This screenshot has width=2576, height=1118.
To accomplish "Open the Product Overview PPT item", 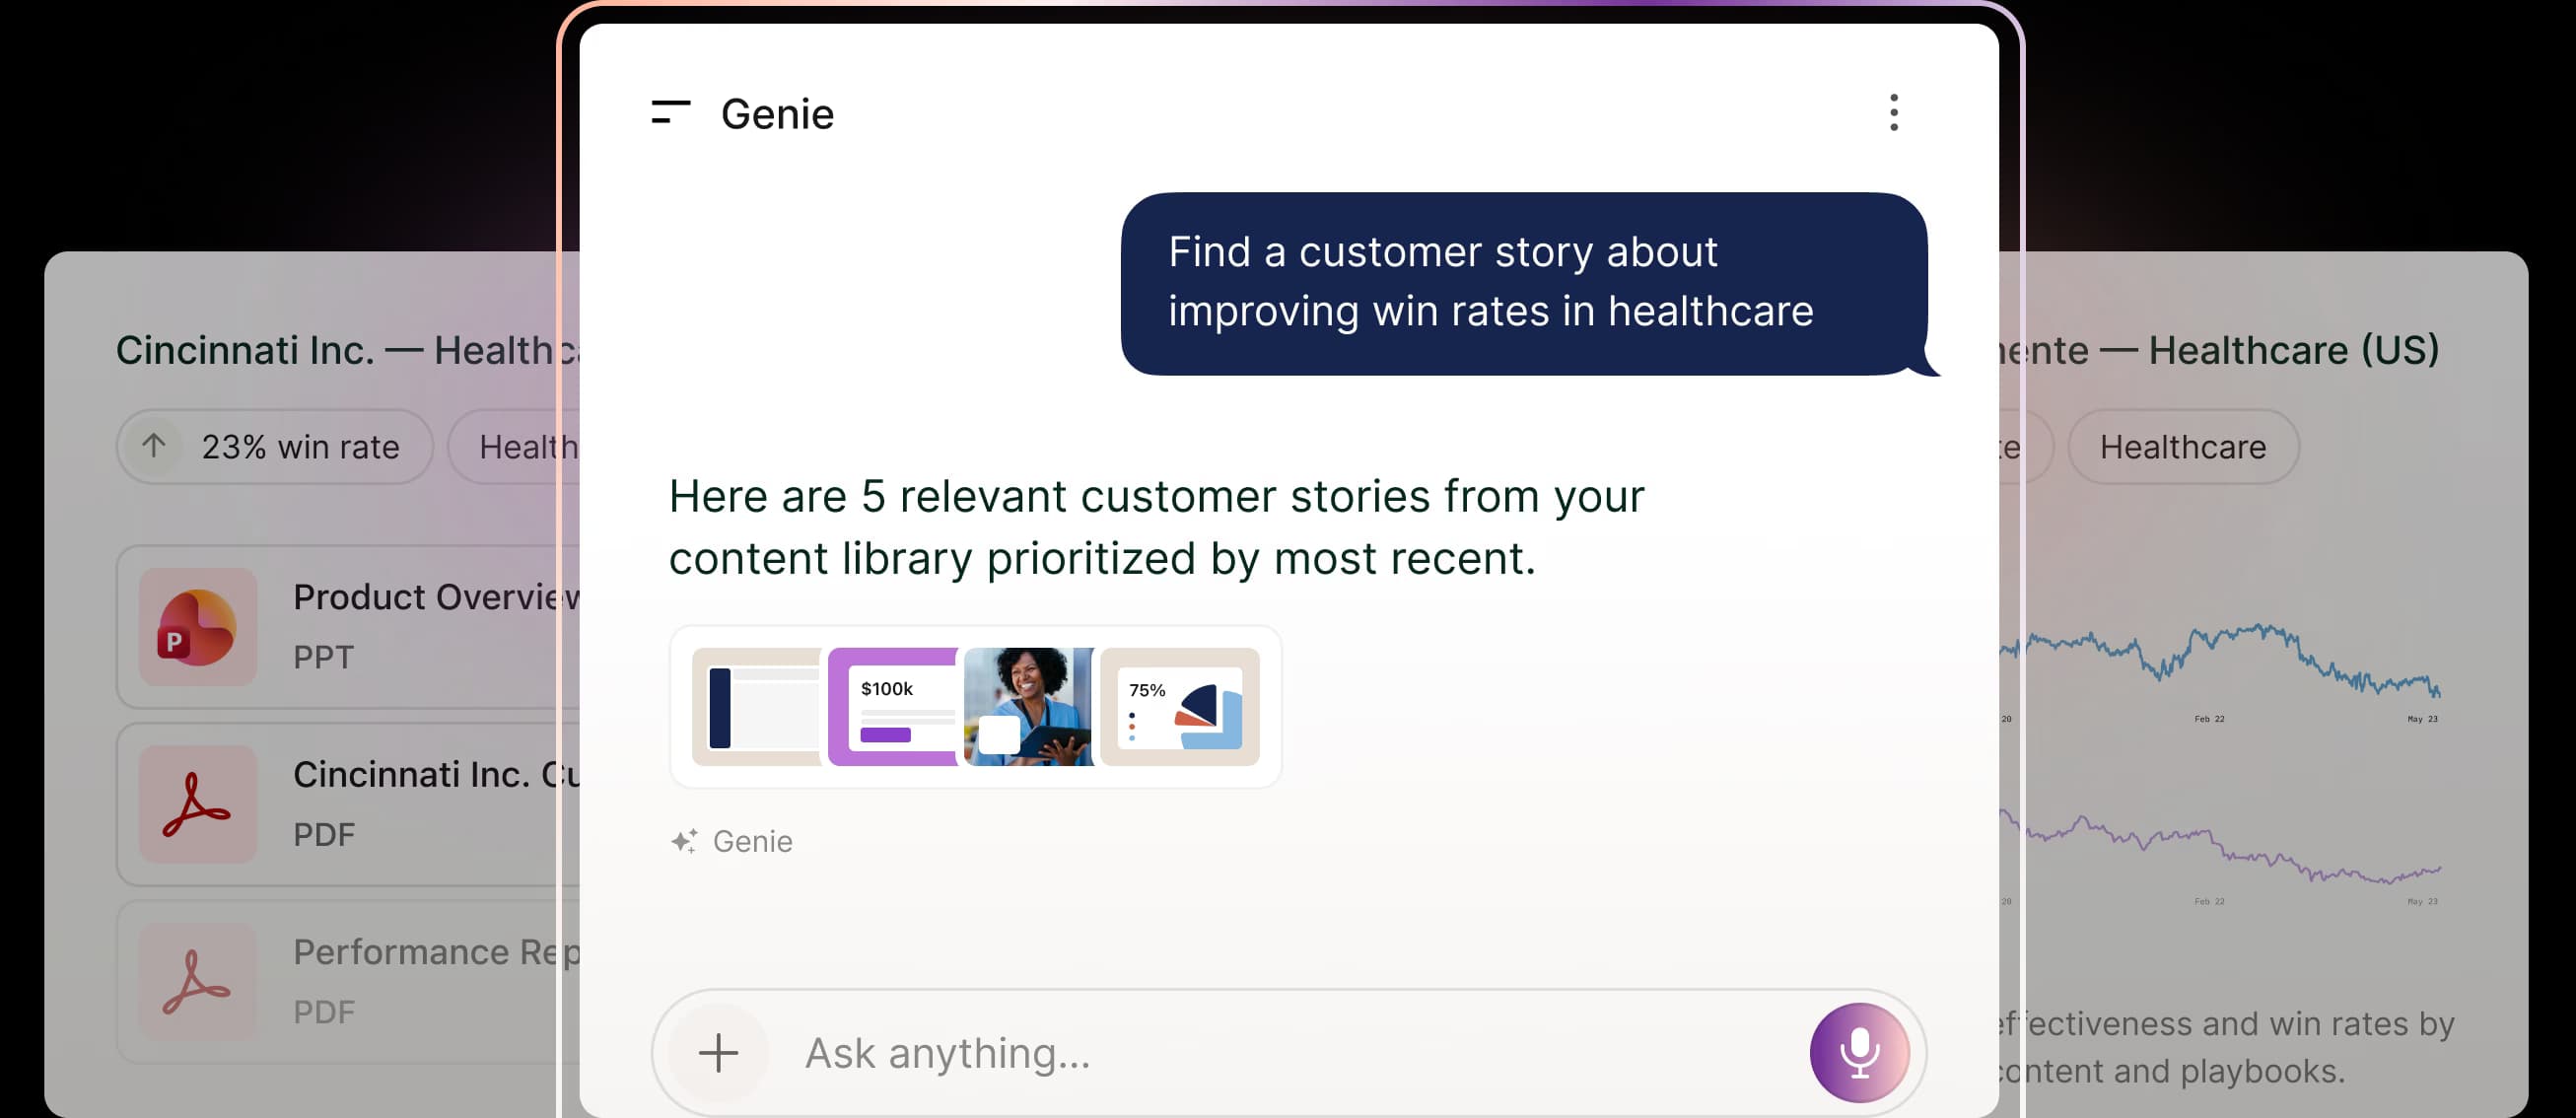I will (x=436, y=626).
